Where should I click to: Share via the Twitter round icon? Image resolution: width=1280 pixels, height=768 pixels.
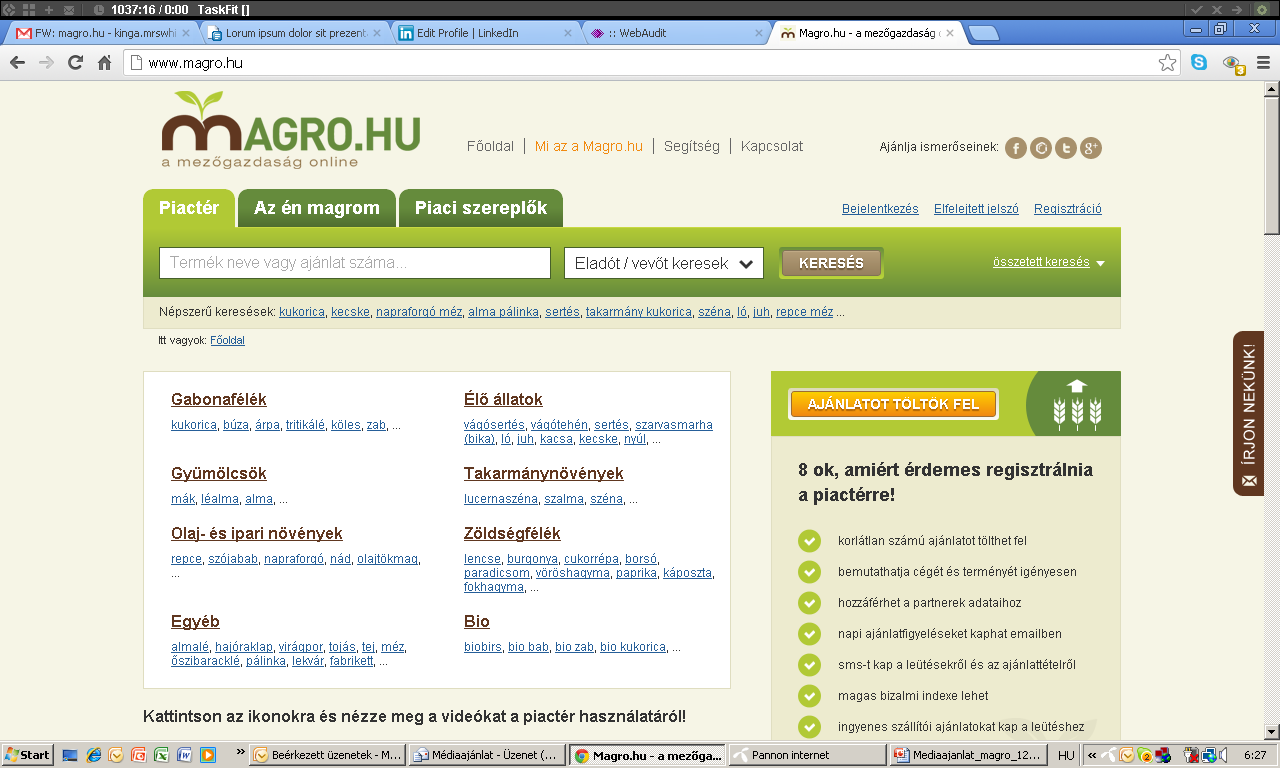(1066, 148)
